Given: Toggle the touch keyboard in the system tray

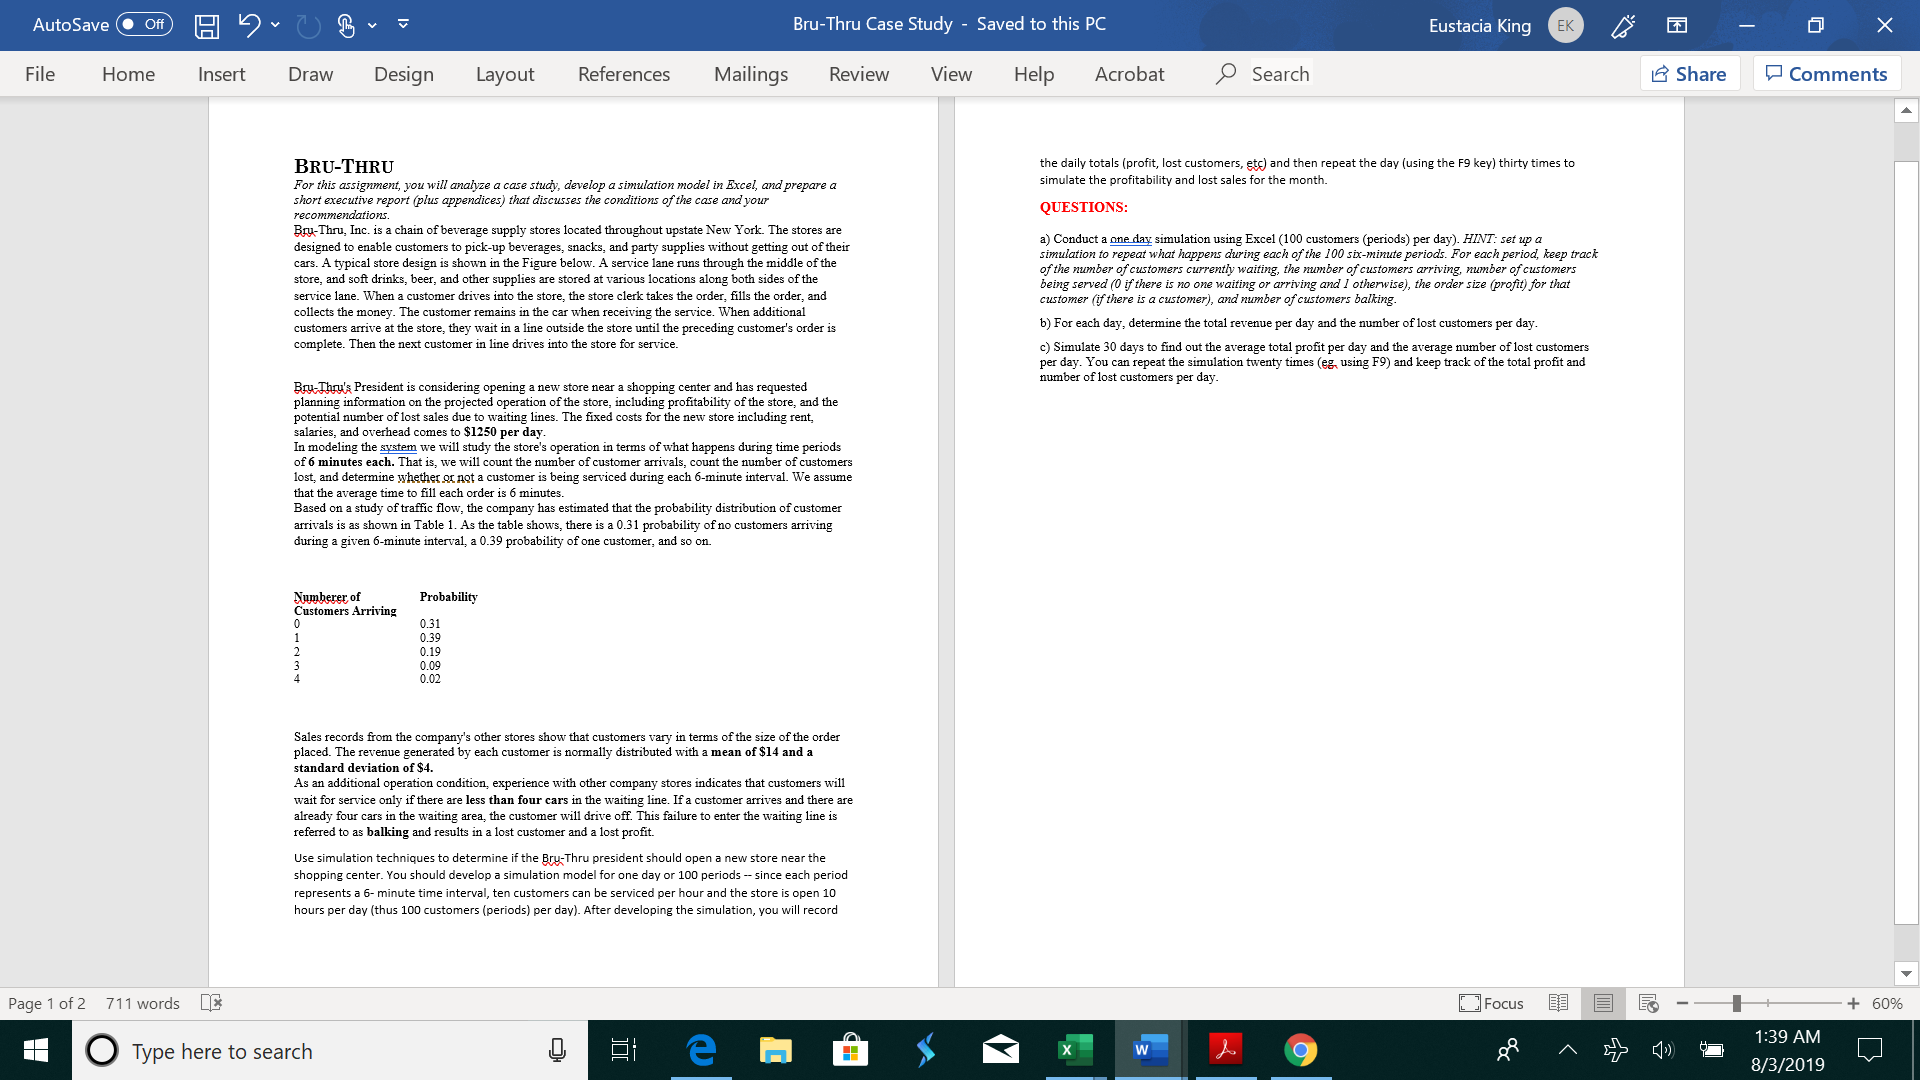Looking at the screenshot, I should (1713, 1050).
